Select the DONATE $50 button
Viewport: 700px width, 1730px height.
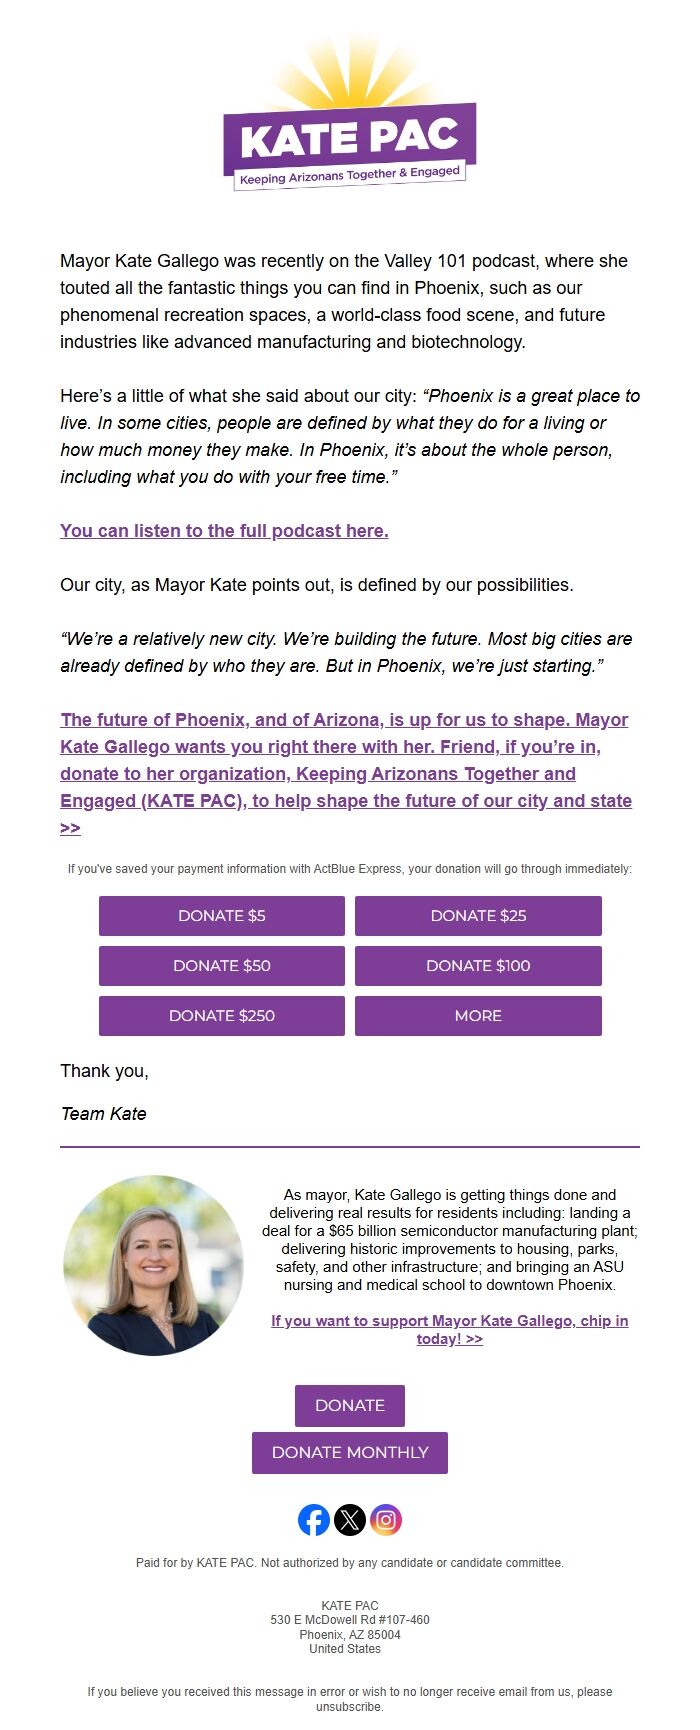[x=222, y=966]
